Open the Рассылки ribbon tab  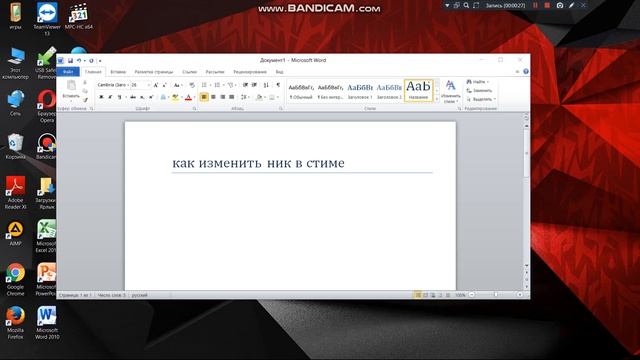pyautogui.click(x=215, y=72)
